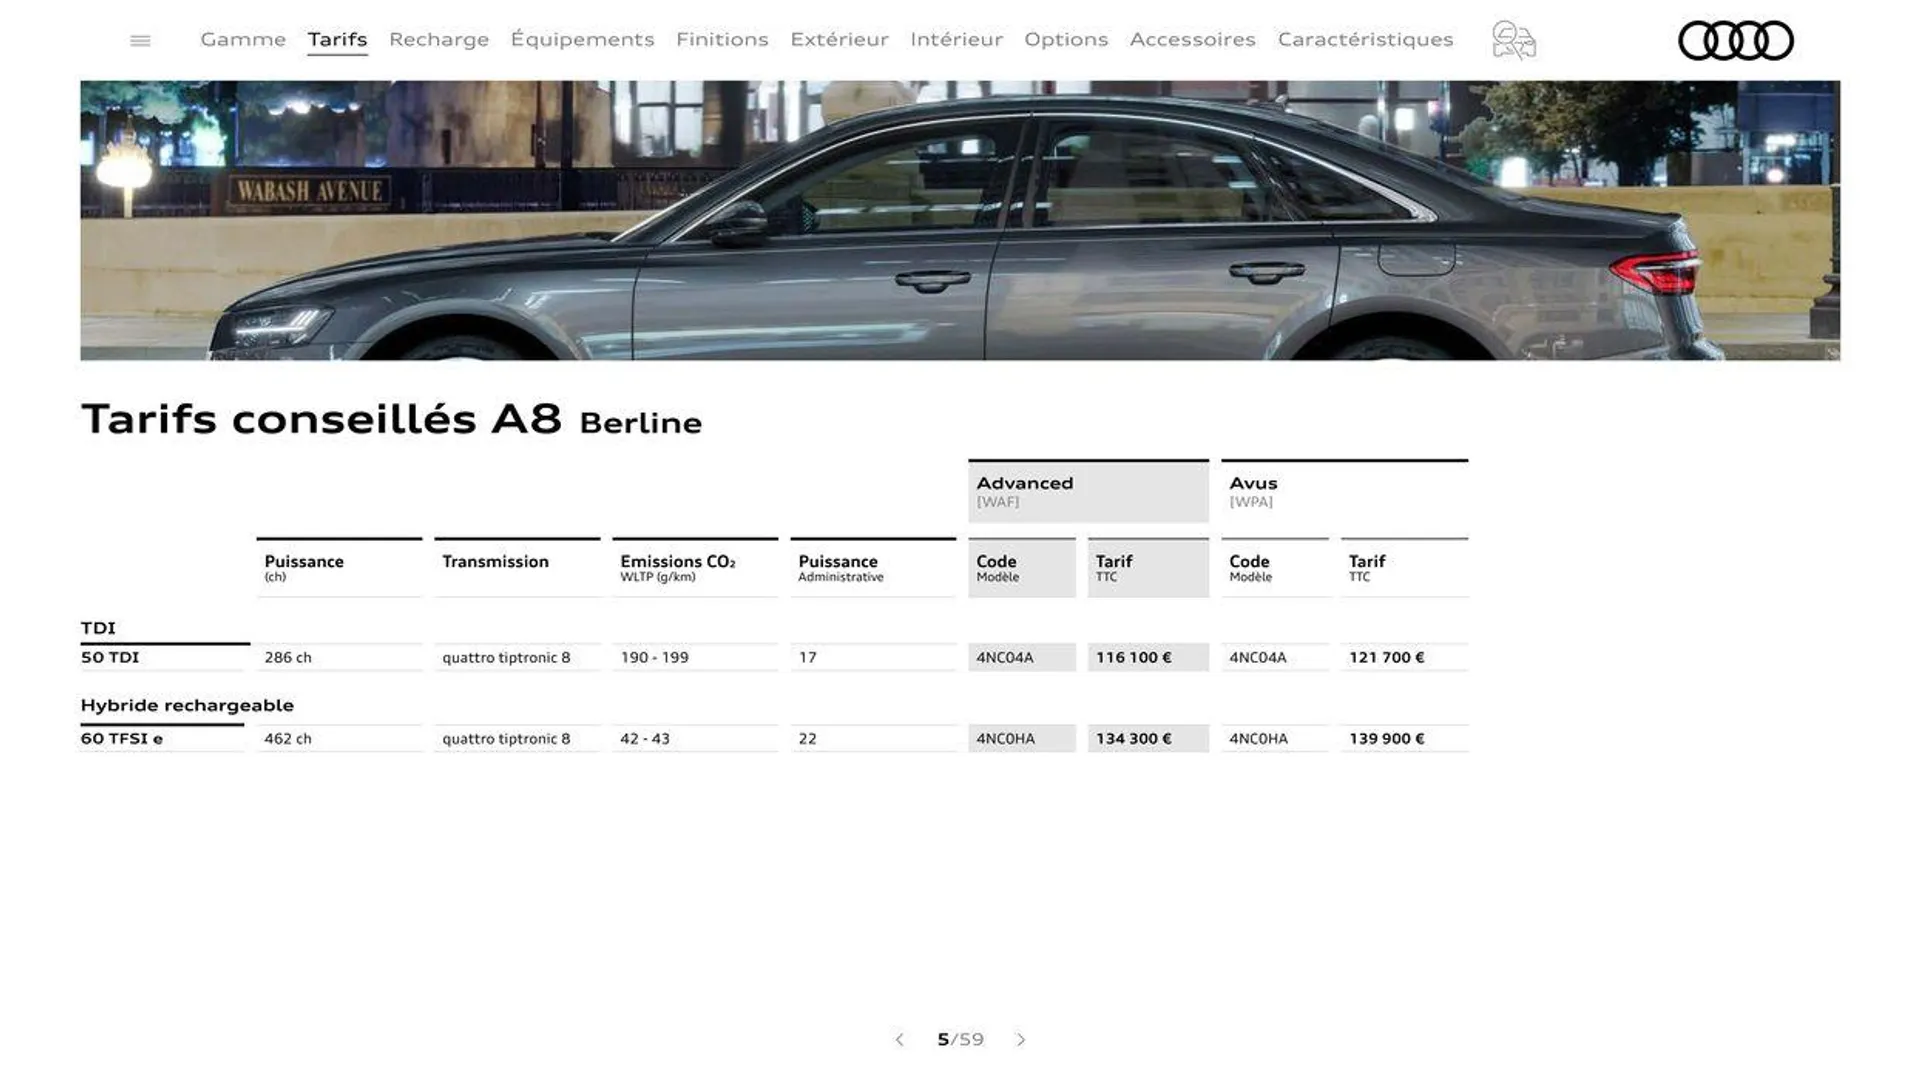Click the Advanced 4NC0HA model code
The height and width of the screenshot is (1080, 1920).
pyautogui.click(x=1005, y=738)
